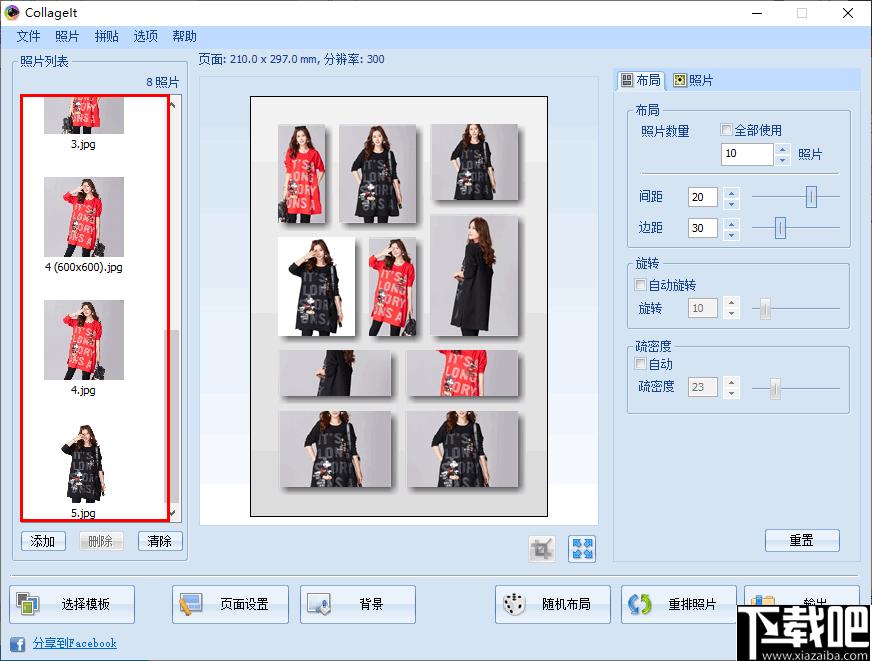Click 旋转 stepper up arrow

click(x=731, y=304)
